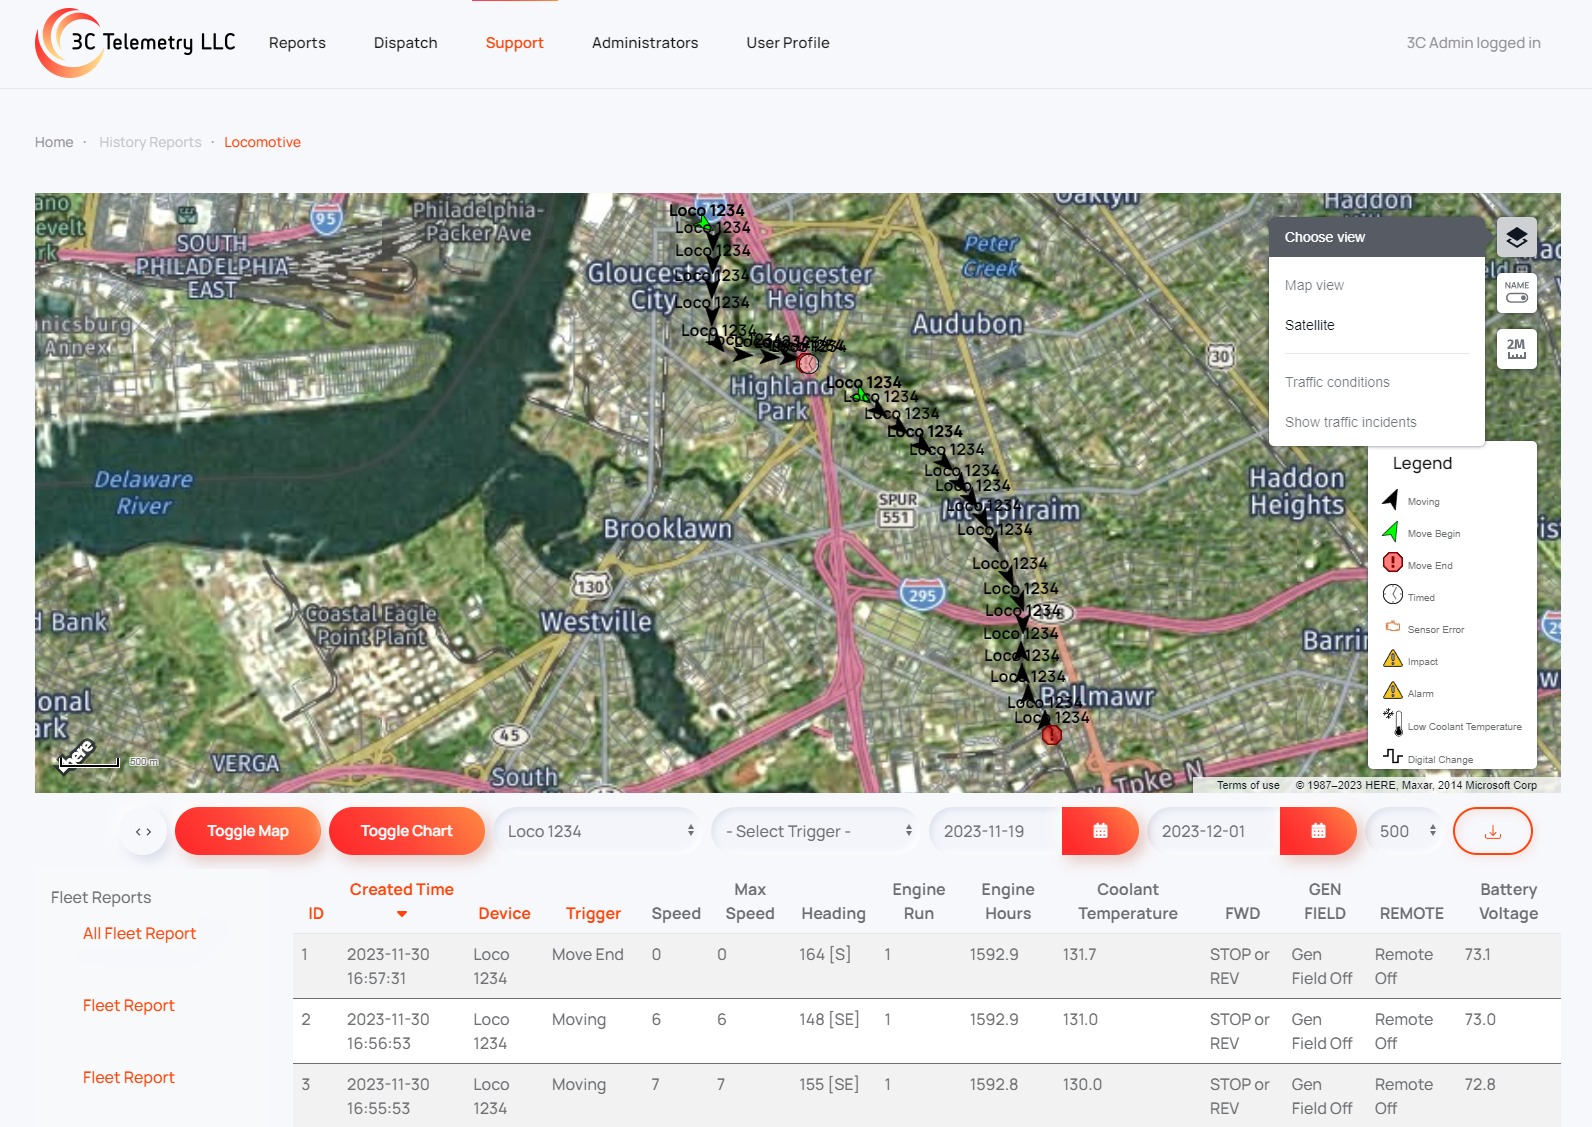
Task: Sort by Created Time column header
Action: point(401,890)
